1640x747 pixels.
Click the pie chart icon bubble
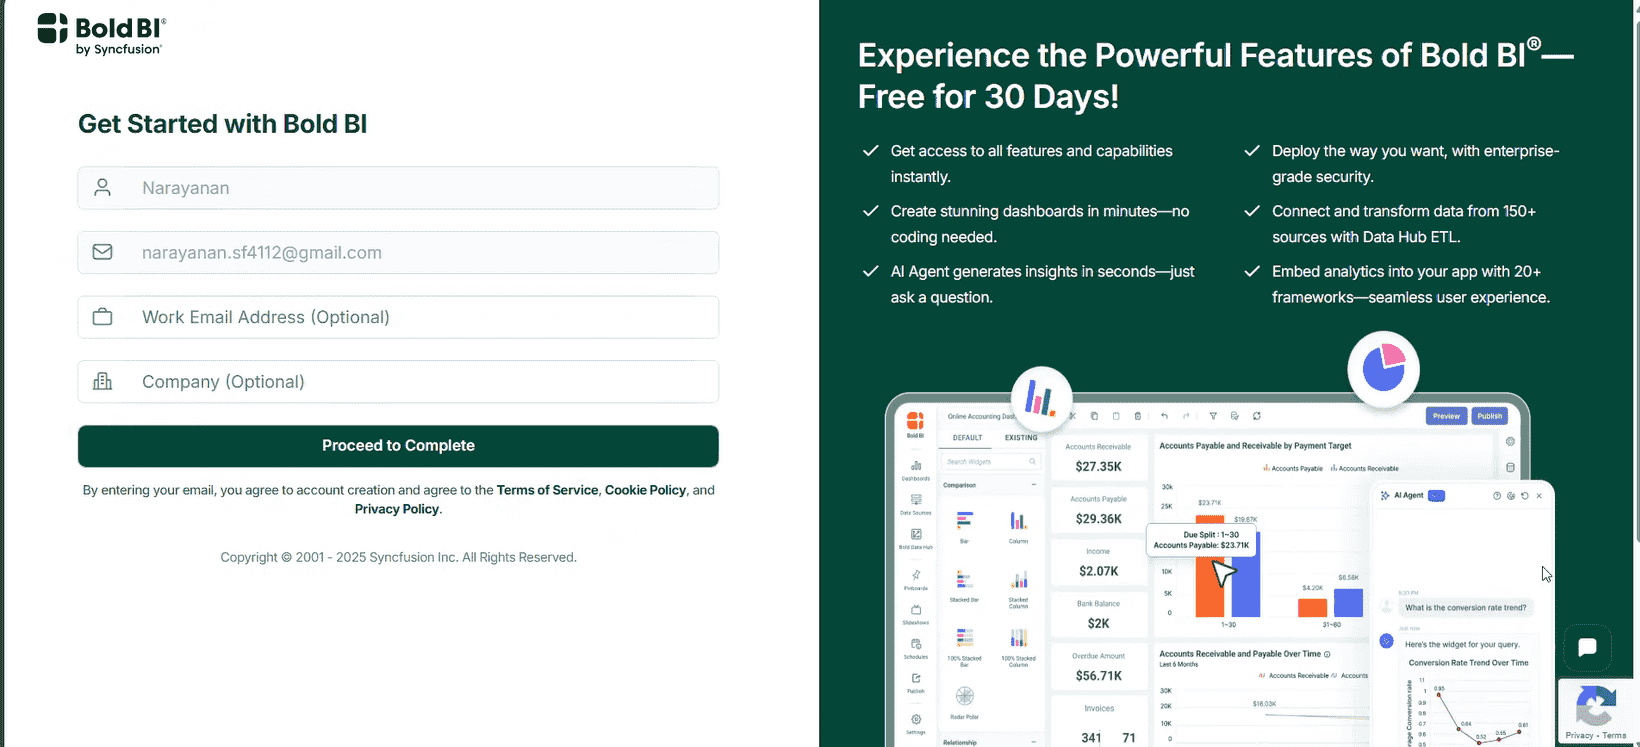[x=1383, y=369]
